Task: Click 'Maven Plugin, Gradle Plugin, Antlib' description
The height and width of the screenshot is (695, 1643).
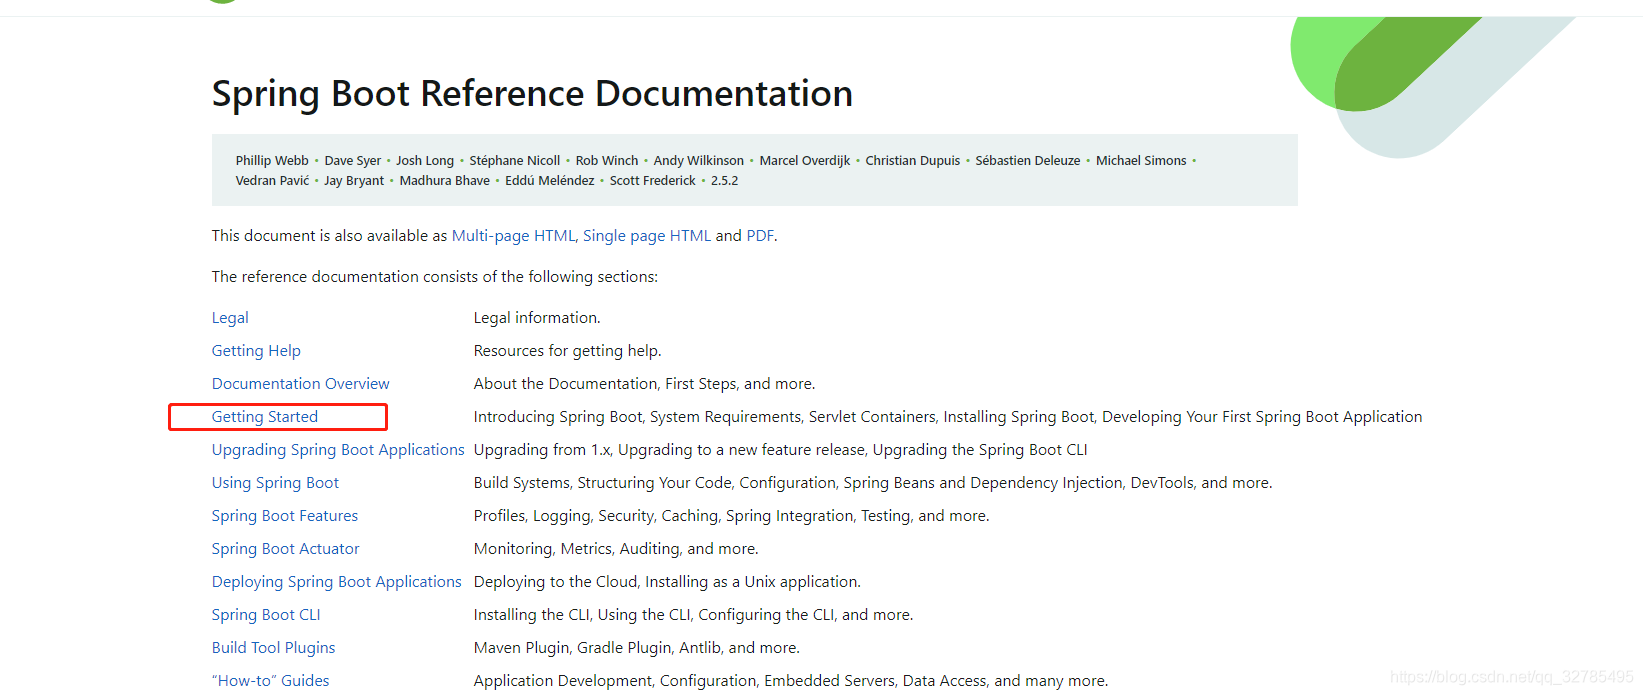Action: pyautogui.click(x=637, y=648)
